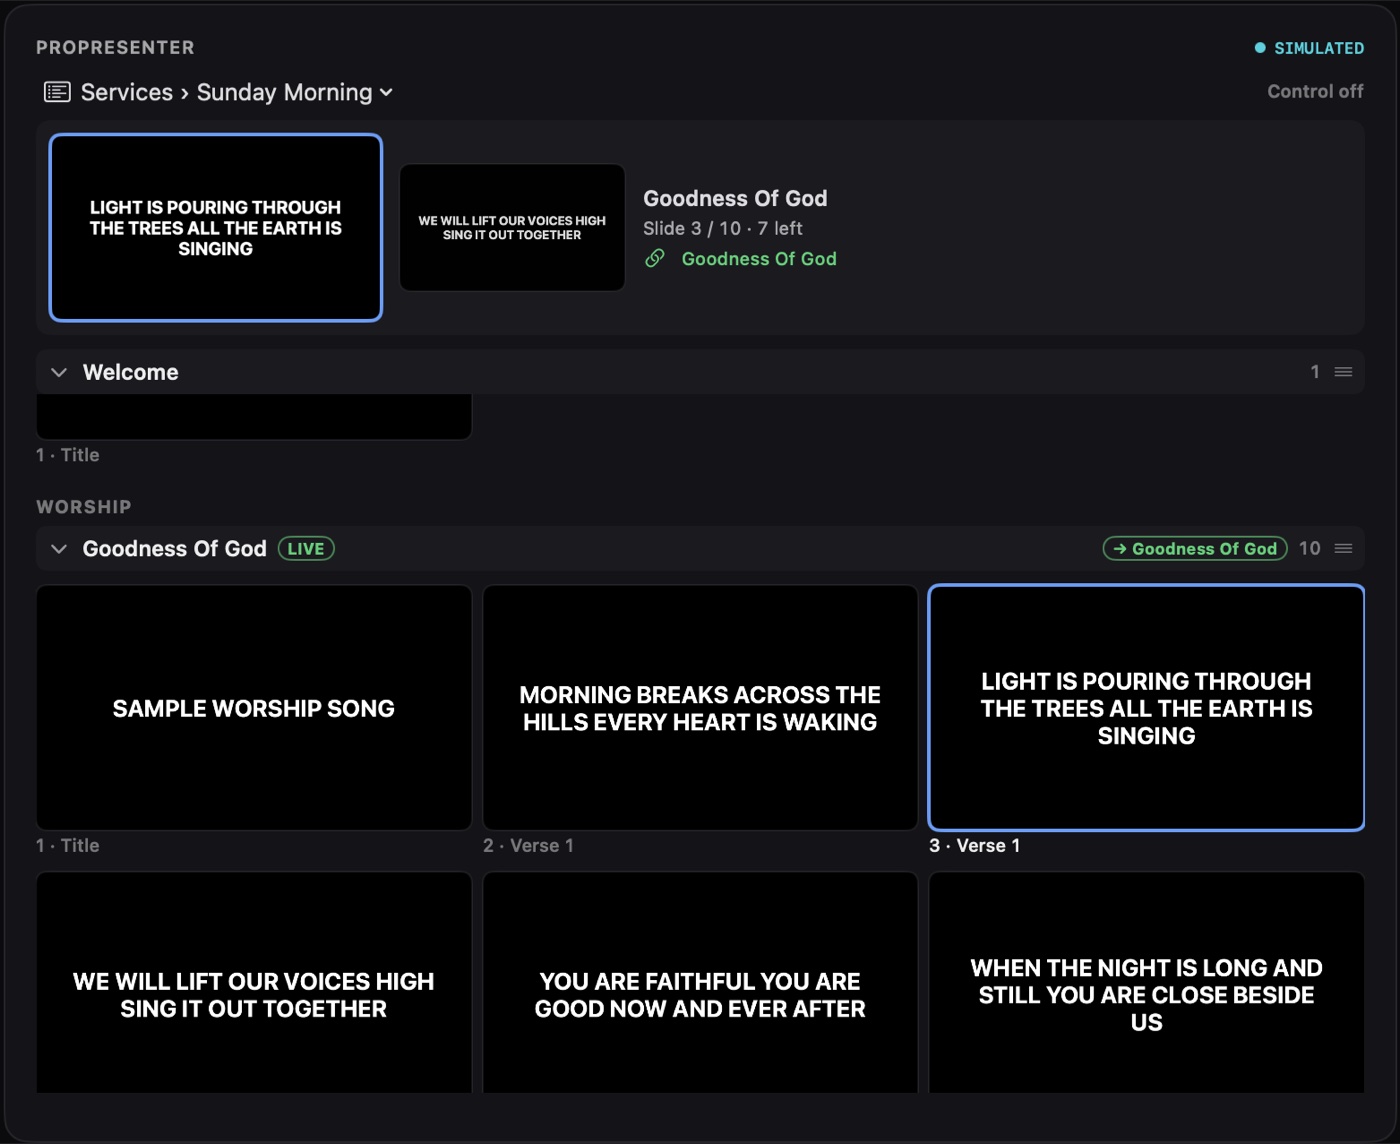Click the green arrow Goodness Of God badge
Screen dimensions: 1400x1144
click(1195, 549)
